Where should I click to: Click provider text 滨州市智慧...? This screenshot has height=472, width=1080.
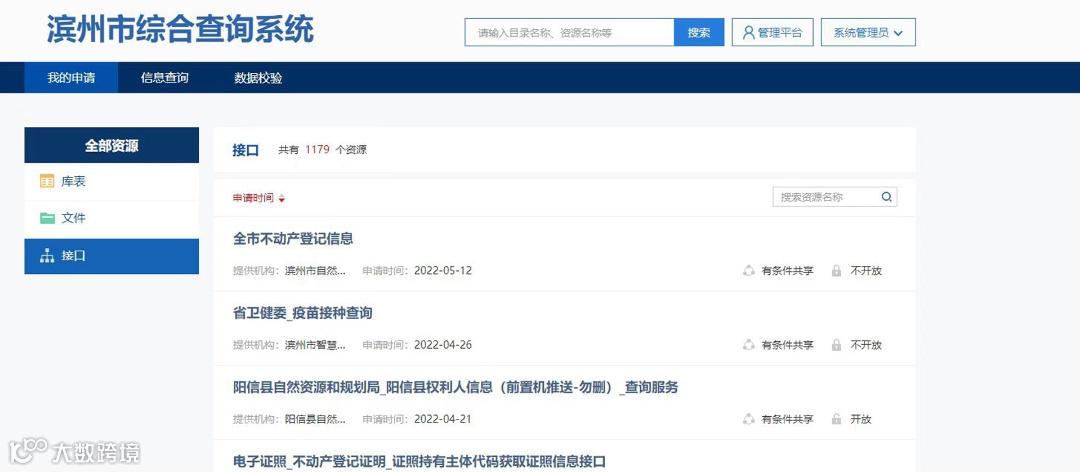pyautogui.click(x=315, y=345)
